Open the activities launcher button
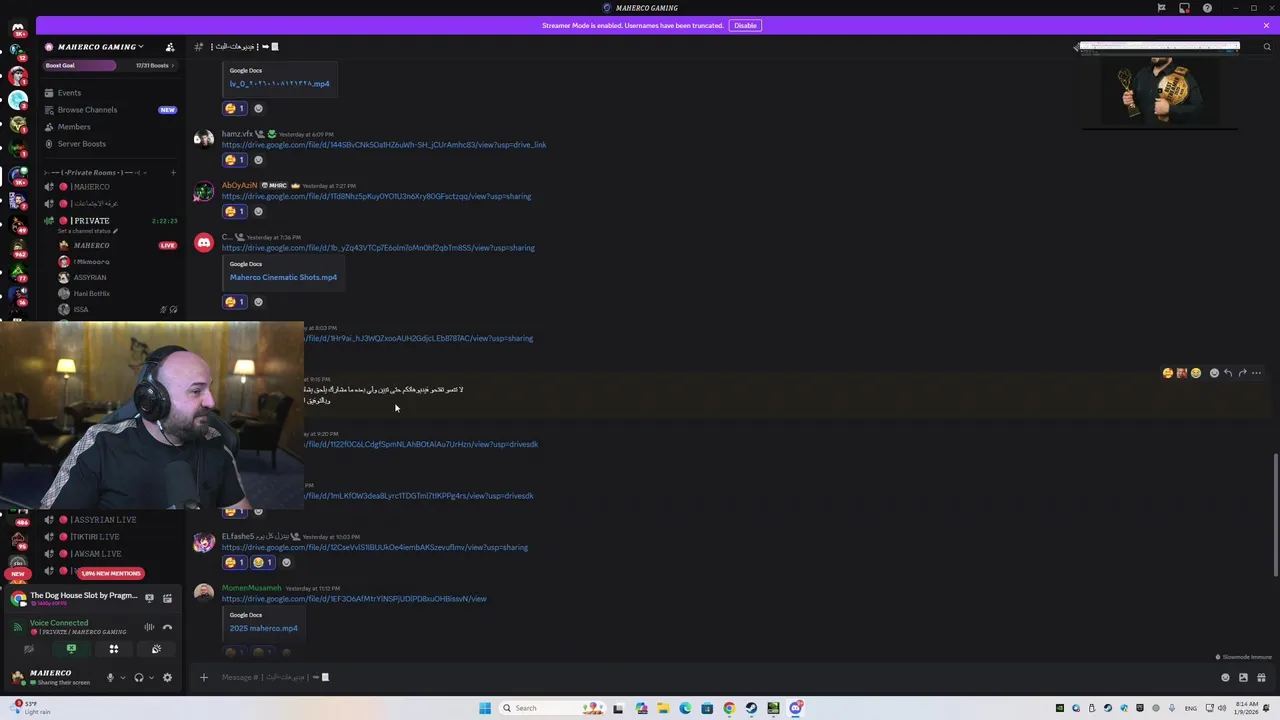This screenshot has height=720, width=1280. pyautogui.click(x=113, y=649)
